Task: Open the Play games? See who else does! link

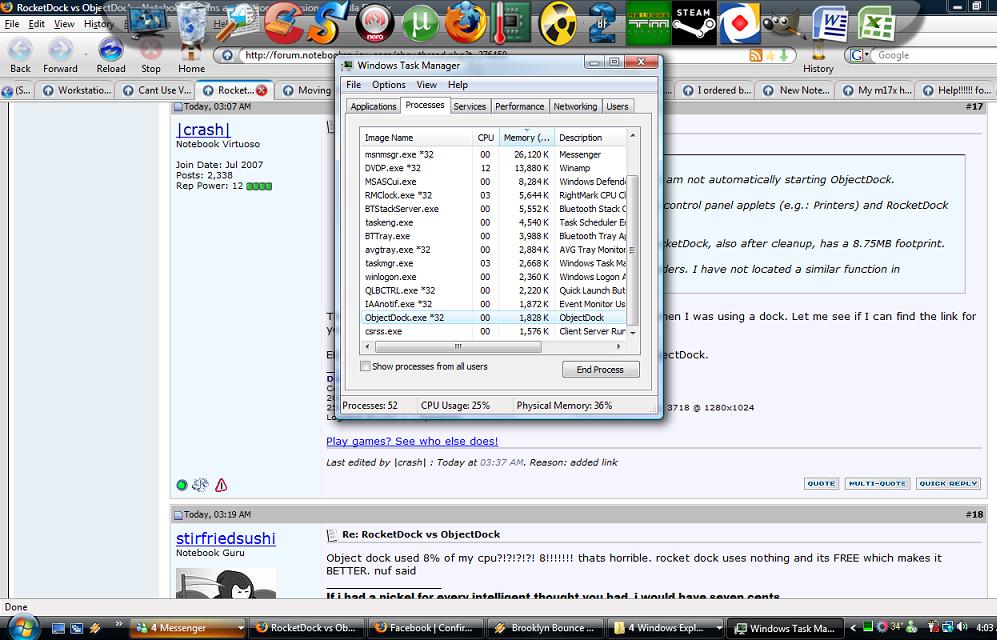Action: [412, 441]
